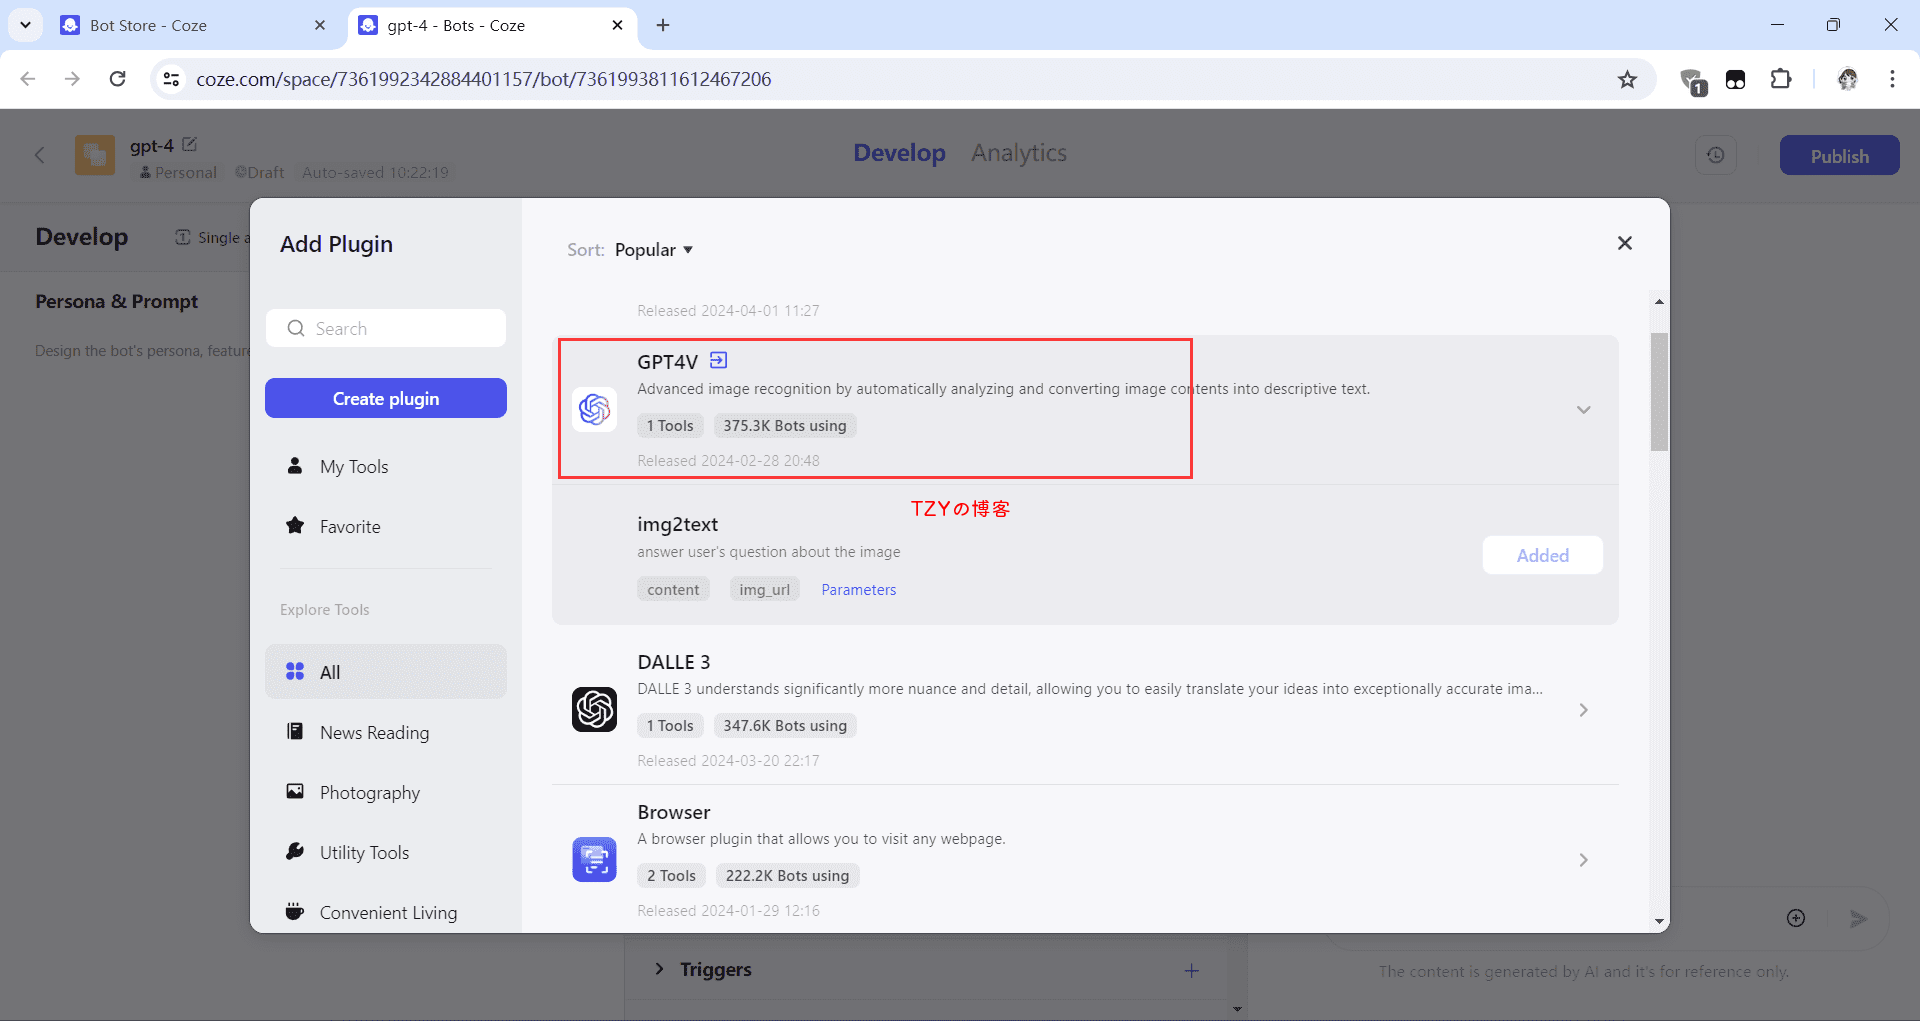Open the Sort Popular dropdown
The width and height of the screenshot is (1920, 1021).
tap(653, 250)
